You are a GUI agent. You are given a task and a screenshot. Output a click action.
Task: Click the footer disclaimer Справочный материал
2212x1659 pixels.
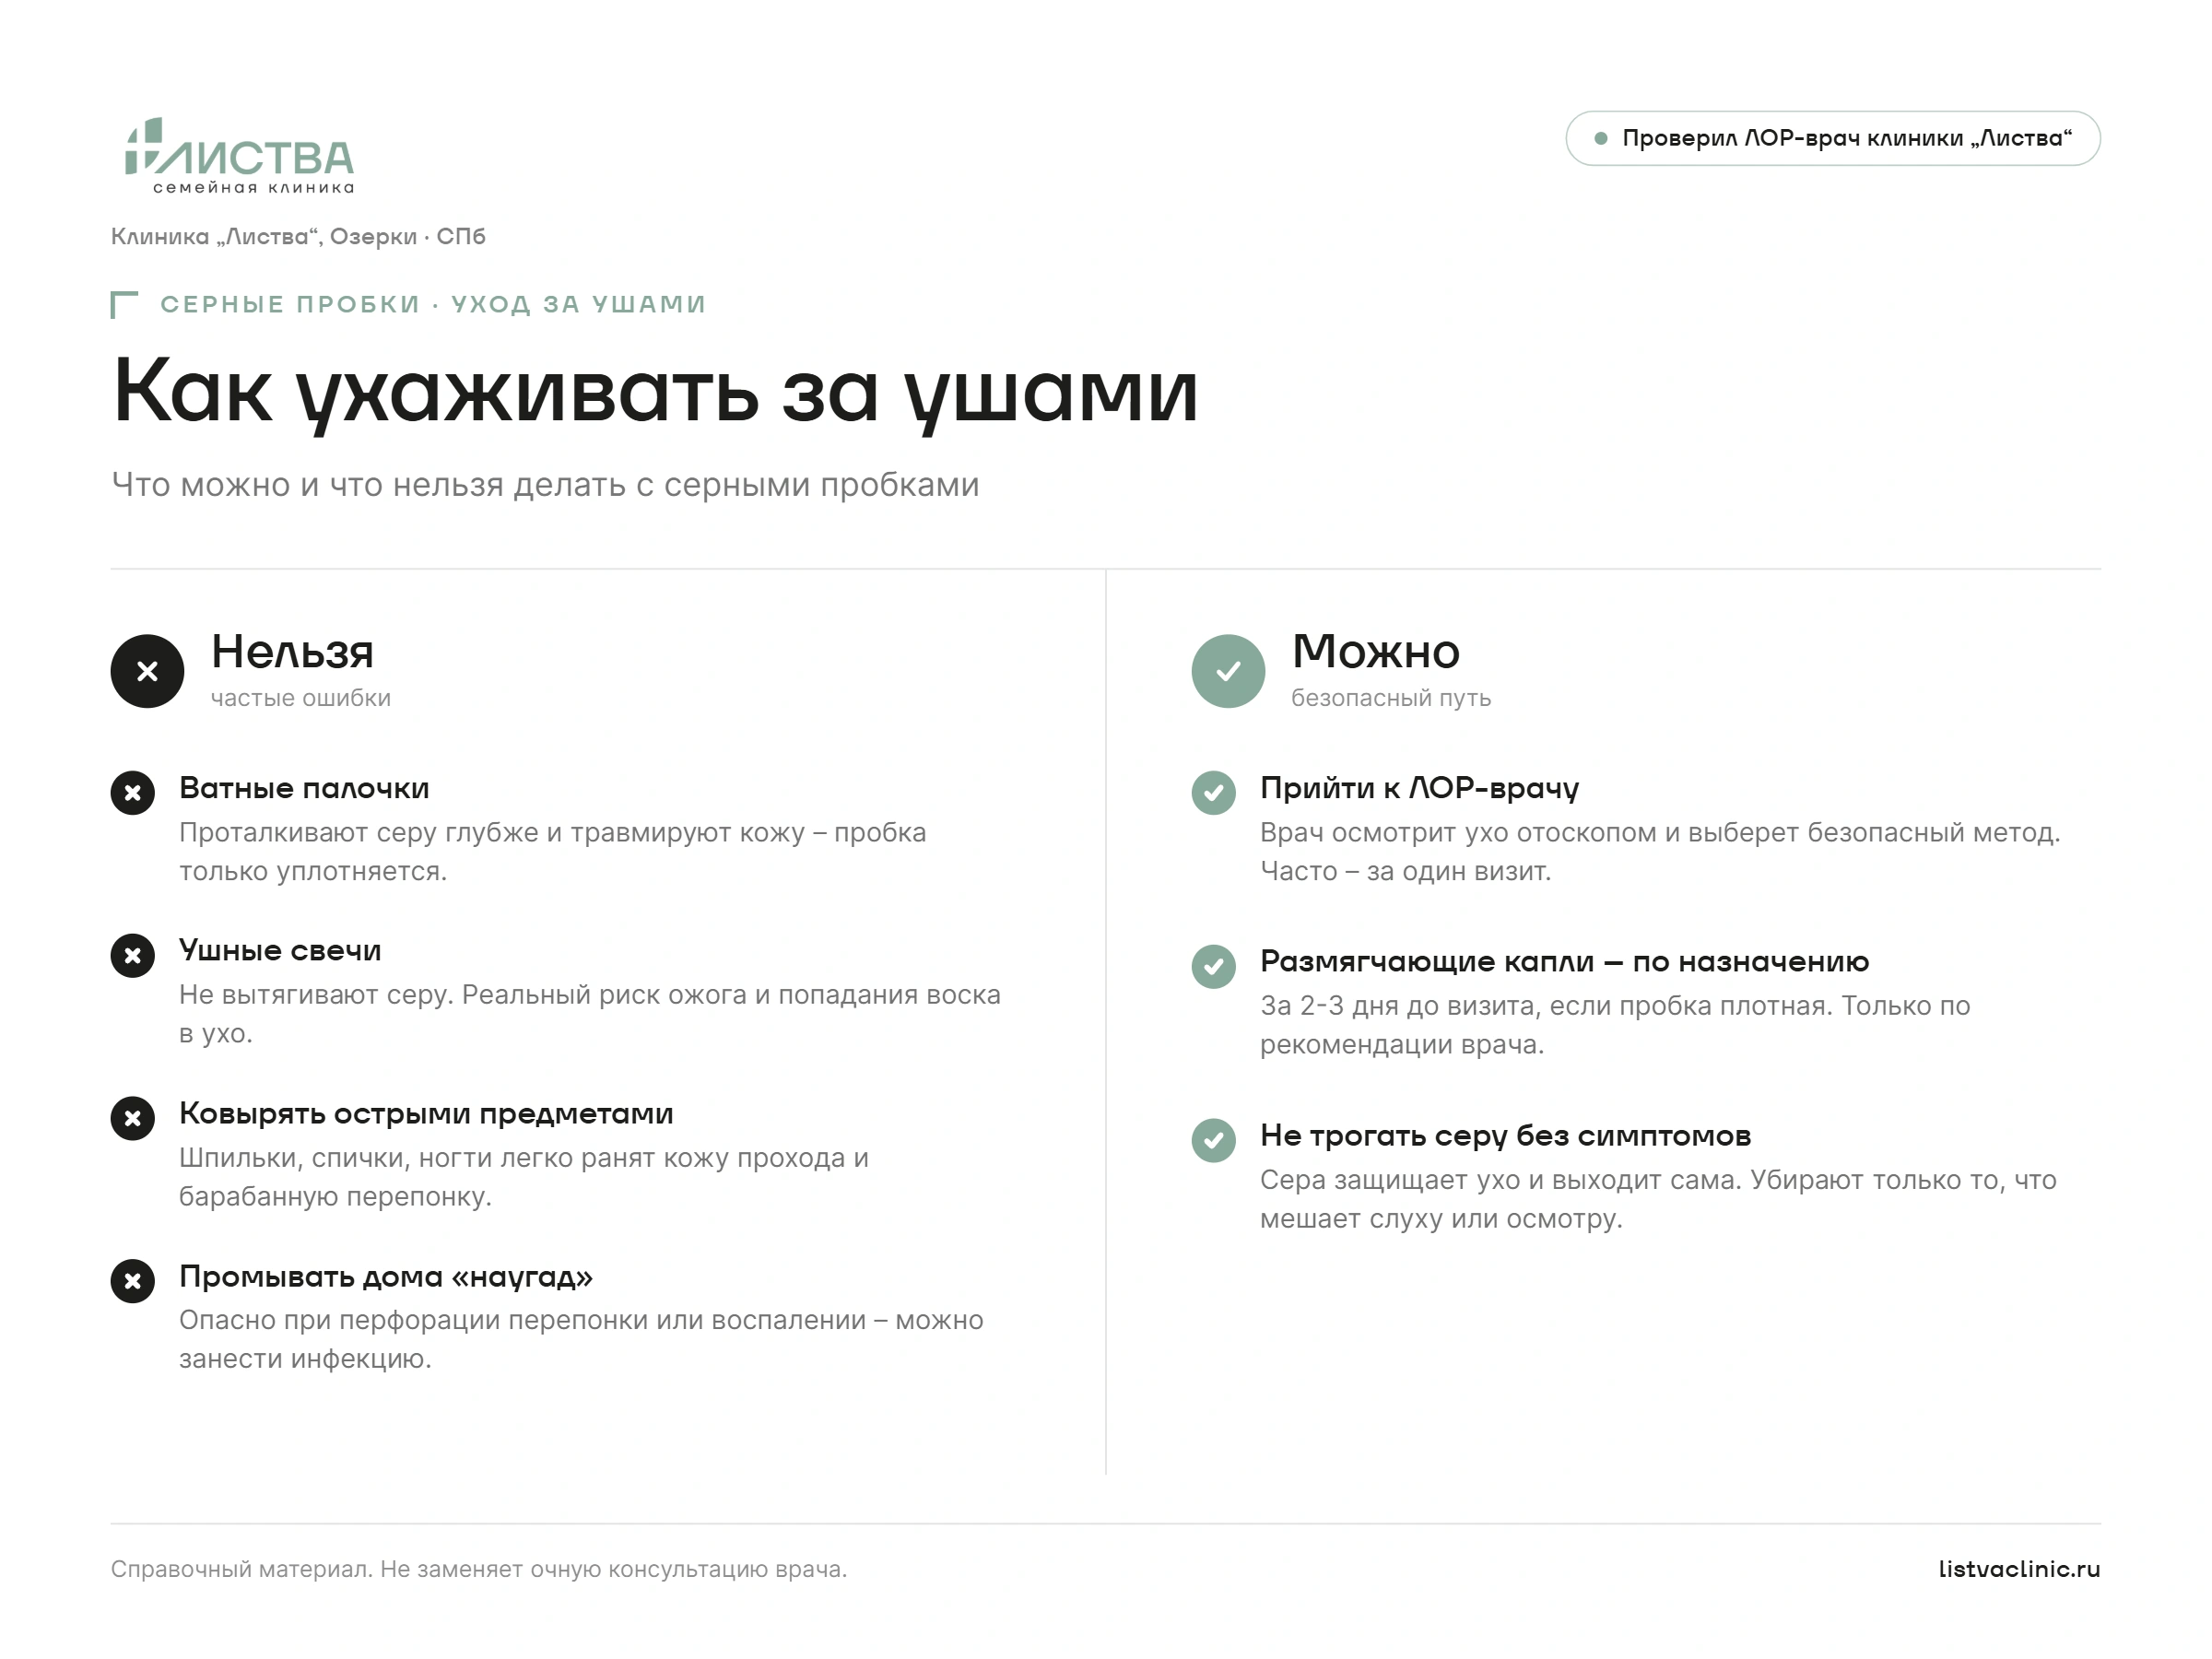pos(479,1570)
